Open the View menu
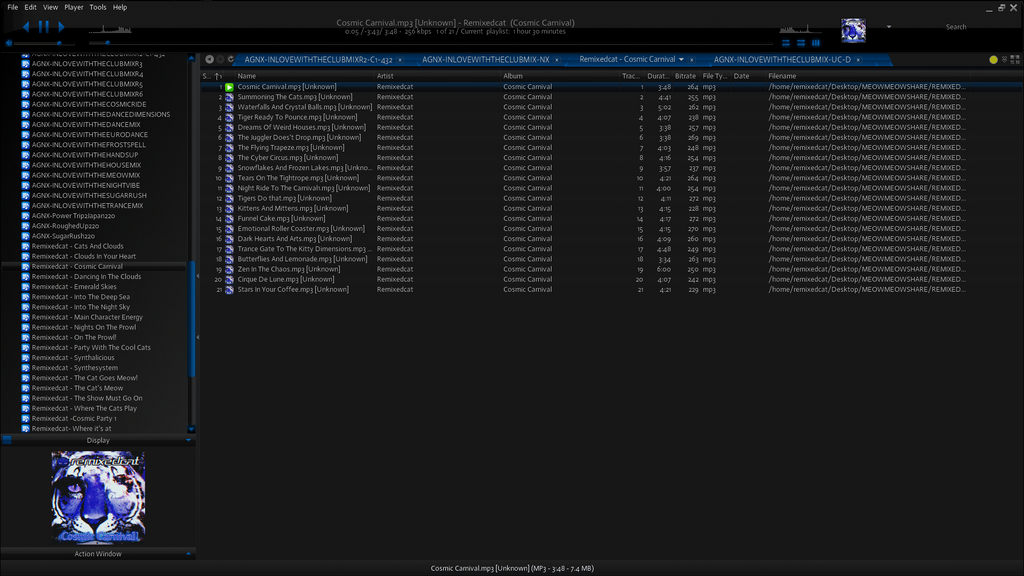 [50, 7]
